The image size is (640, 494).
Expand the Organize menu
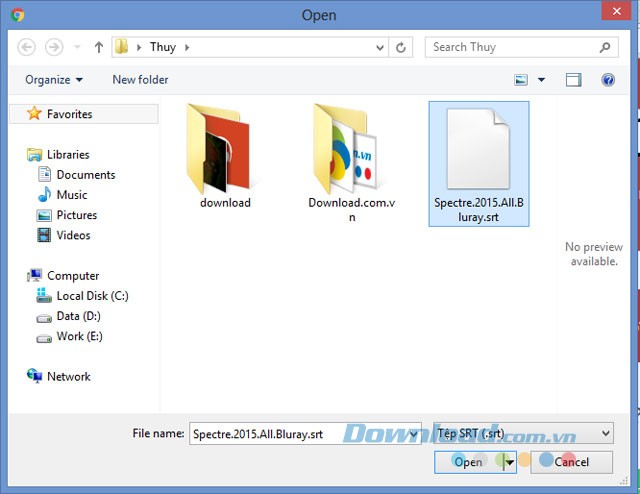click(x=54, y=80)
